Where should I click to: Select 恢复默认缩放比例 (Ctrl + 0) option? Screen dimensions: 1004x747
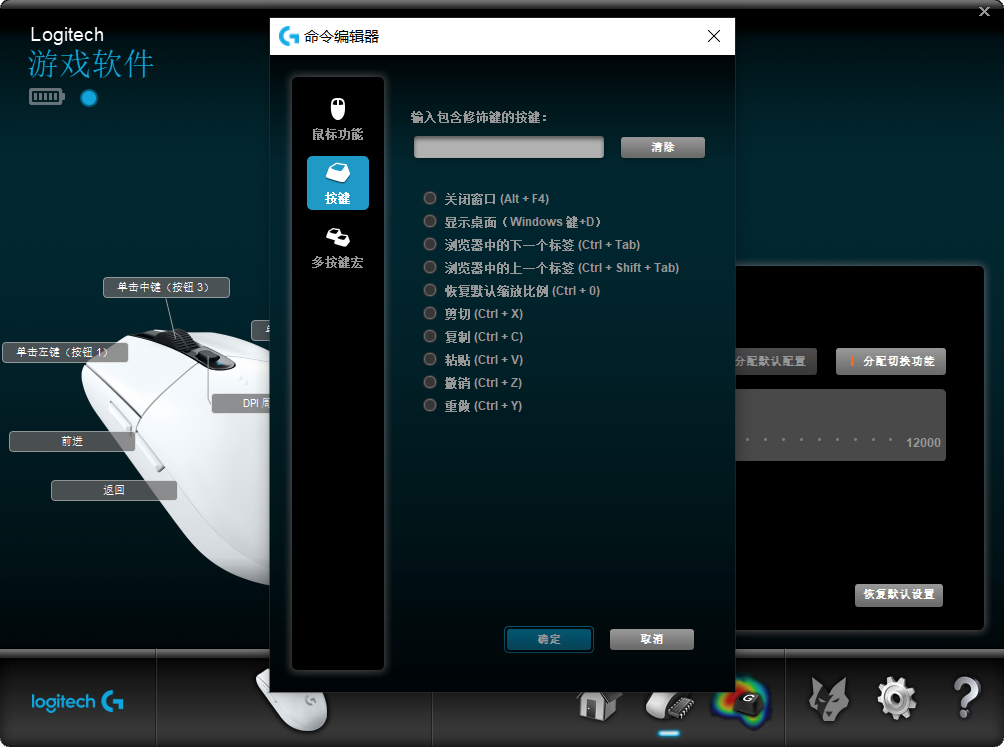[x=512, y=291]
